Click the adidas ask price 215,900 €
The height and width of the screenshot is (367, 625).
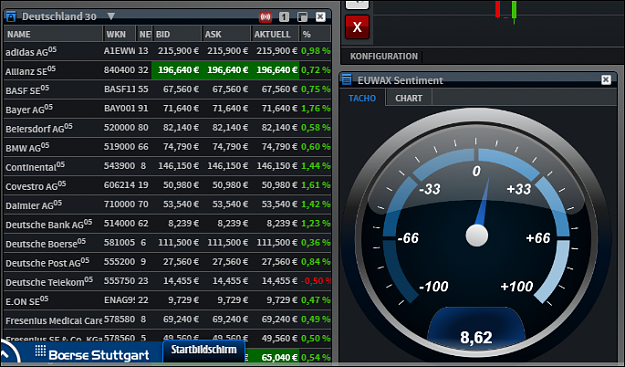(228, 51)
